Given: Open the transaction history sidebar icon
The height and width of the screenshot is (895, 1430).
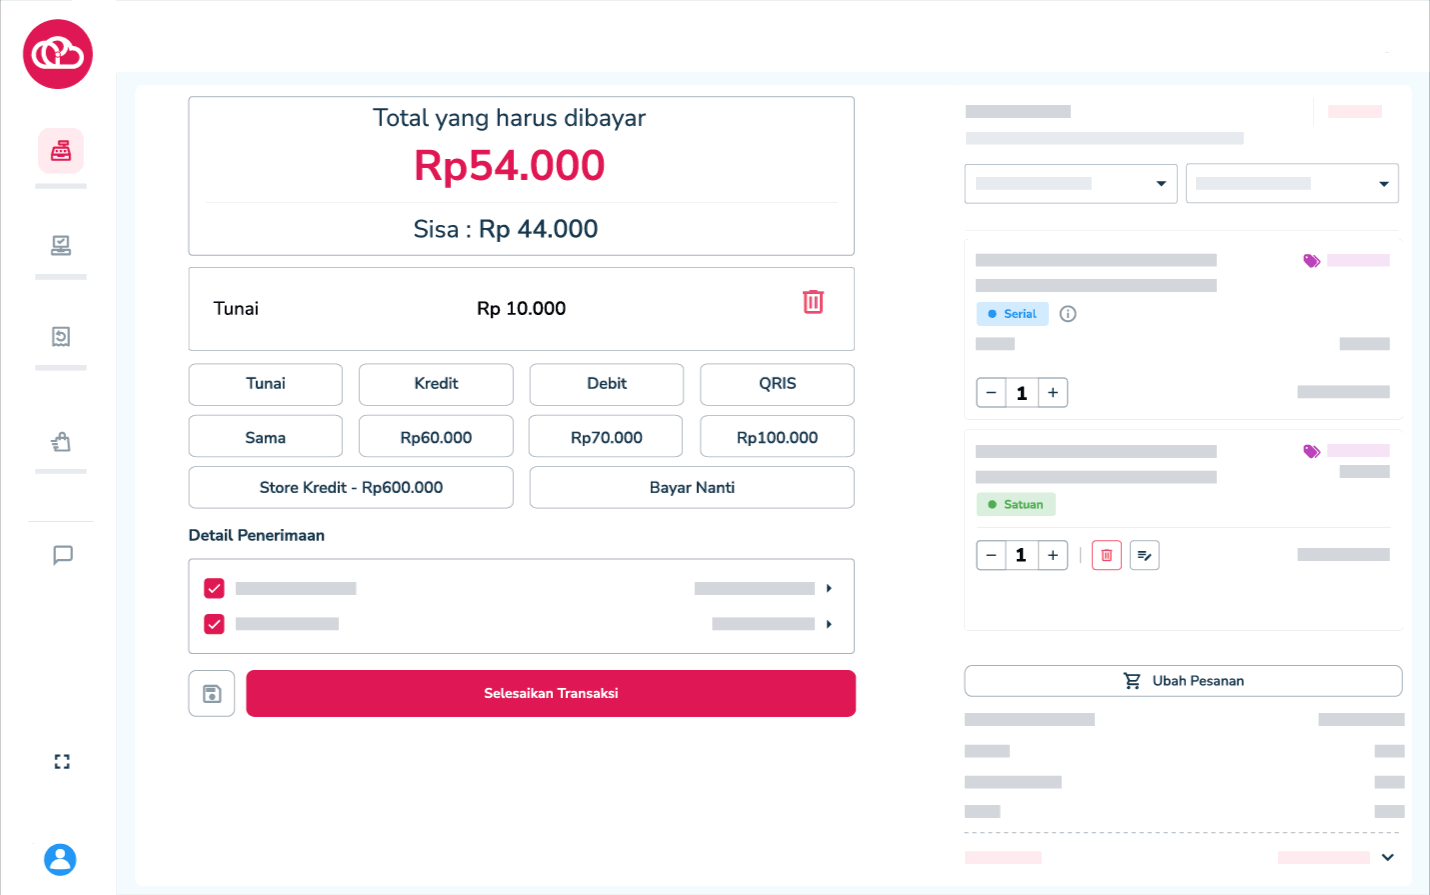Looking at the screenshot, I should 61,337.
